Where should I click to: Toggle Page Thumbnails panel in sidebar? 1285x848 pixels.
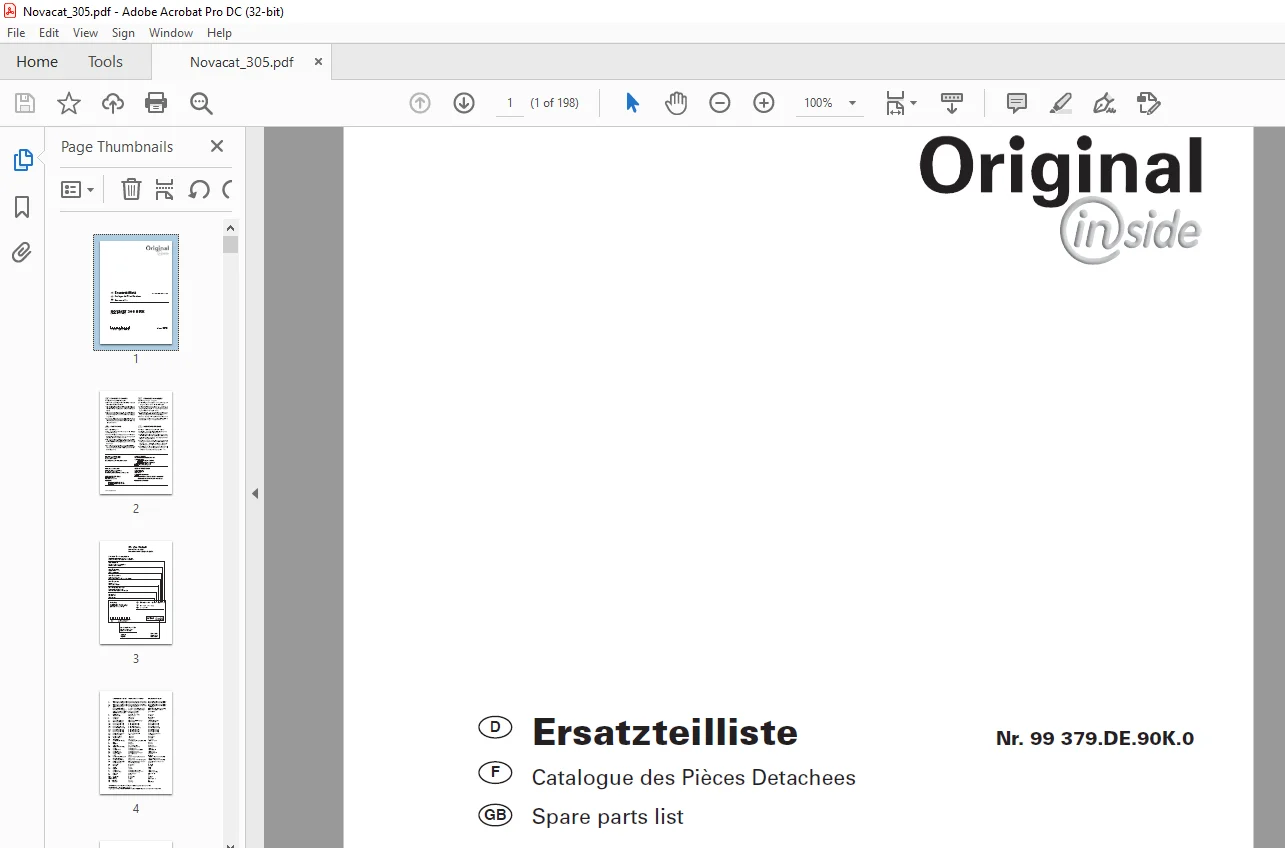(x=22, y=160)
